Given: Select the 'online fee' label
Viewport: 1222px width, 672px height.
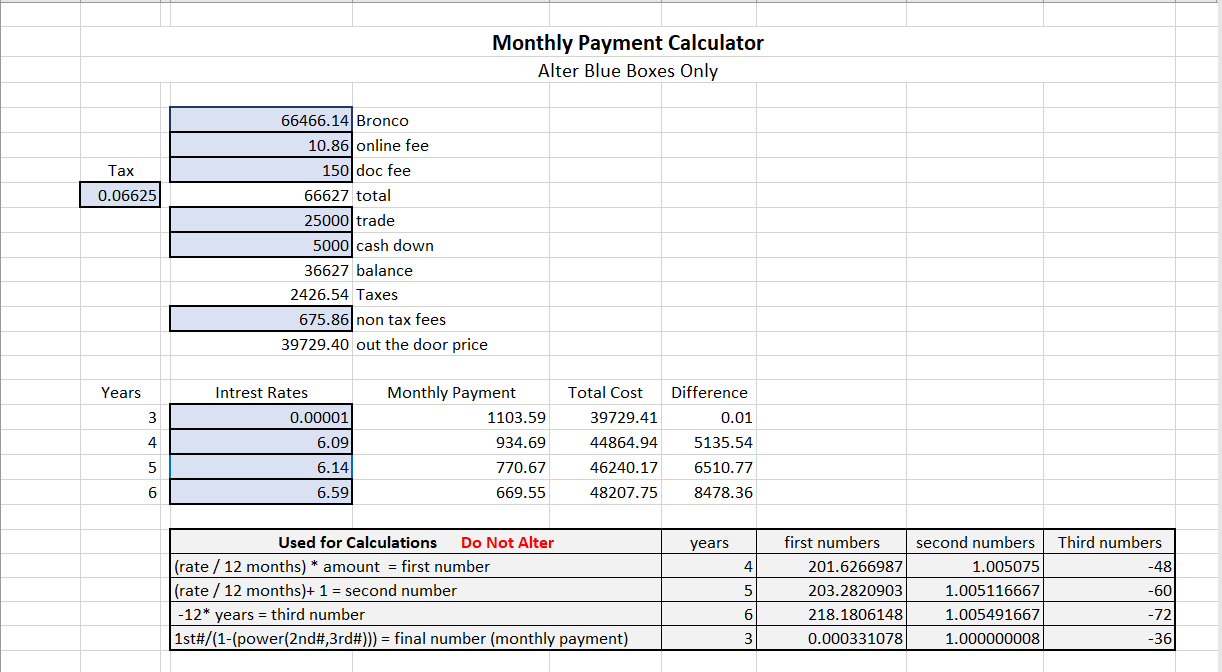Looking at the screenshot, I should coord(392,146).
